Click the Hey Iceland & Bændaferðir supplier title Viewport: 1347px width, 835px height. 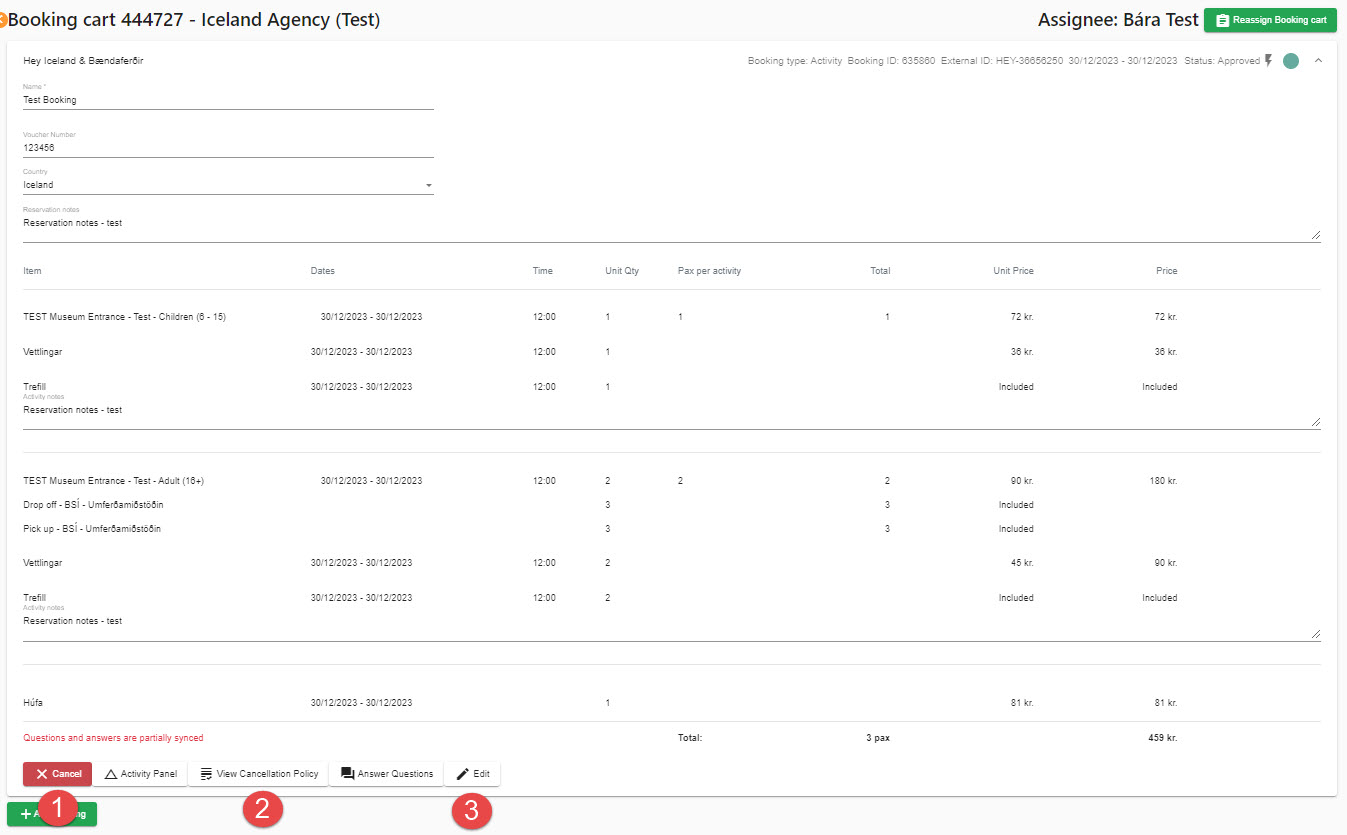83,61
